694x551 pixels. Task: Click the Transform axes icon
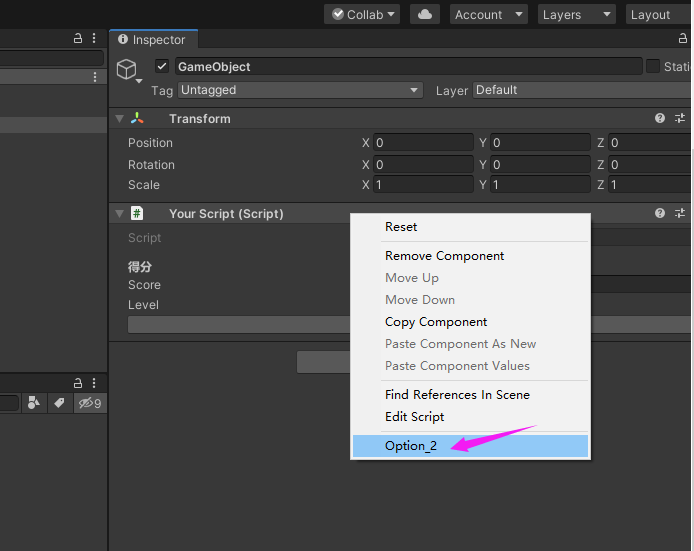tap(137, 118)
